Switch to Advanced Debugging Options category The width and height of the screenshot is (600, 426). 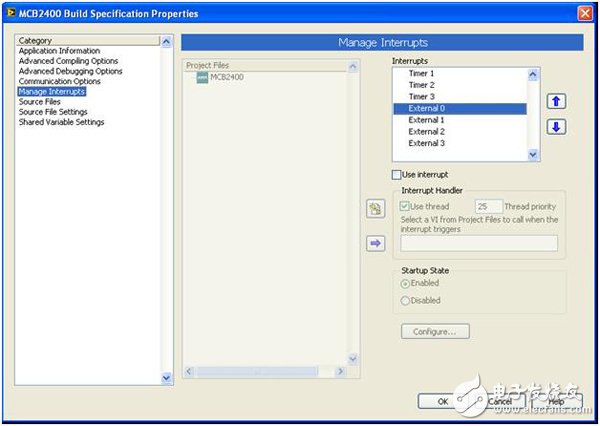pos(70,71)
